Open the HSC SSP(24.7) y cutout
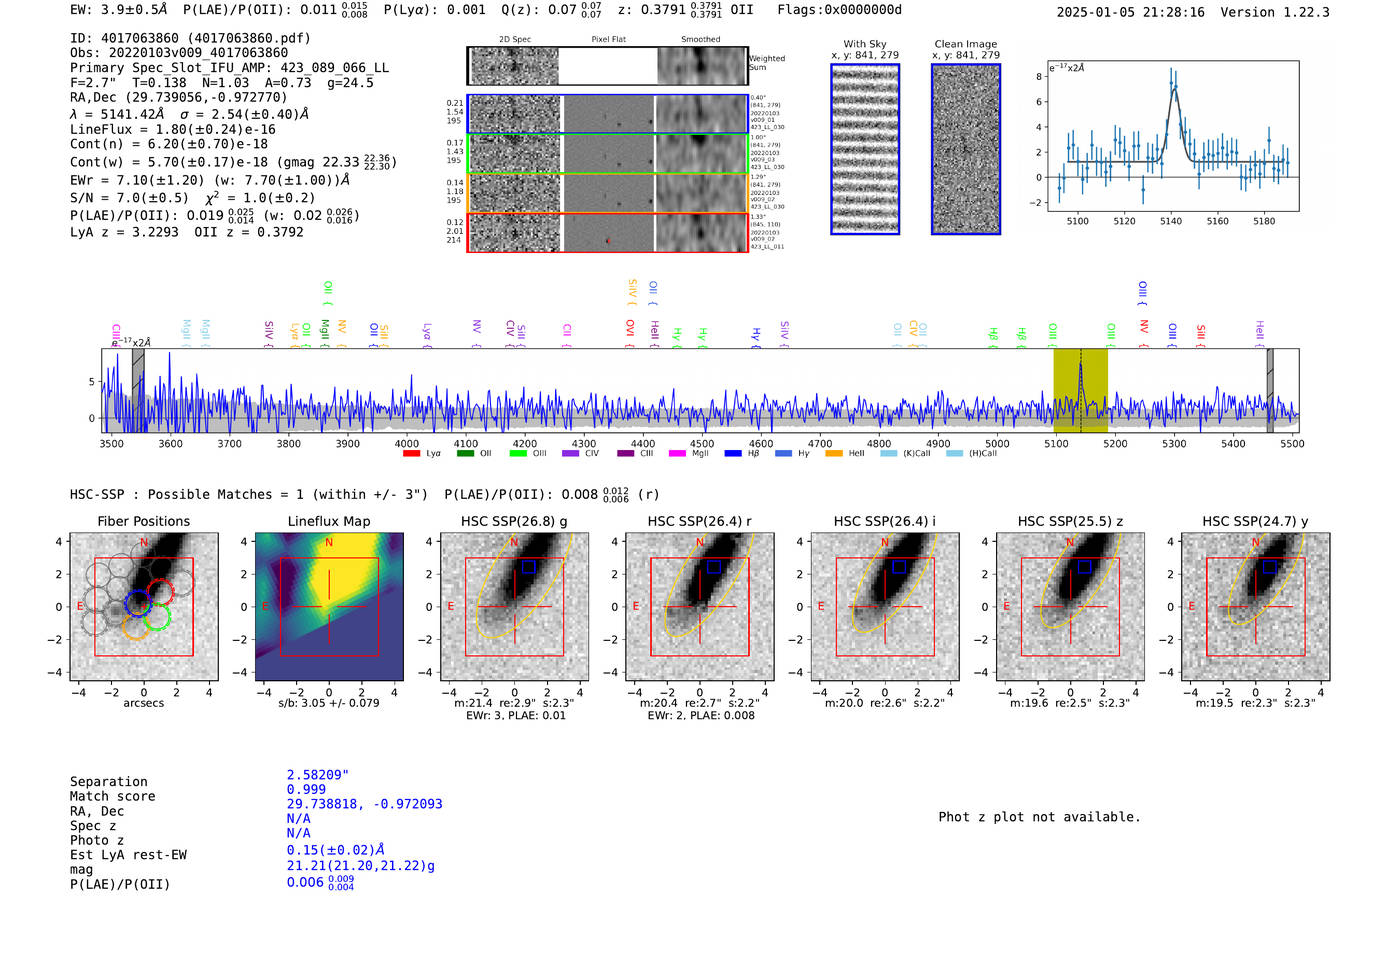The width and height of the screenshot is (1400, 953). coord(1256,606)
